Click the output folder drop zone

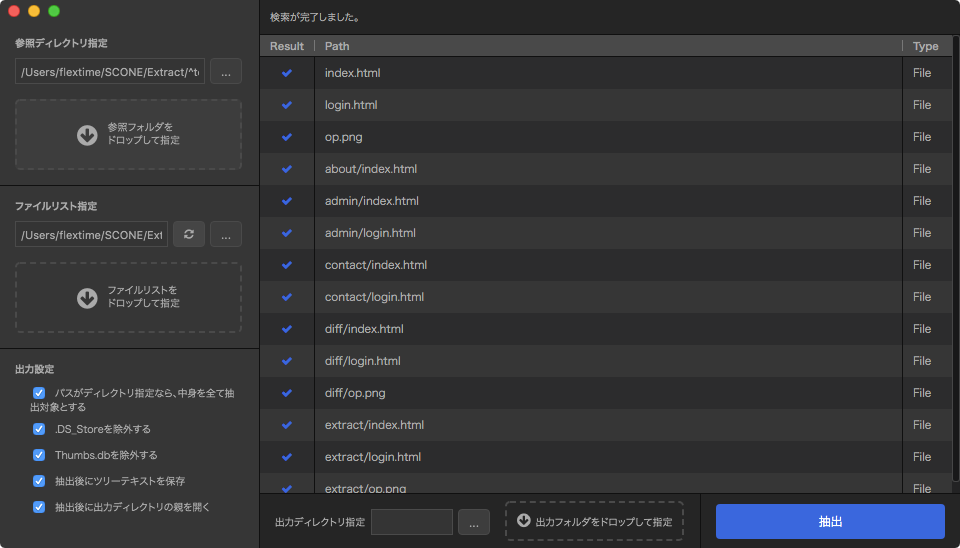594,521
